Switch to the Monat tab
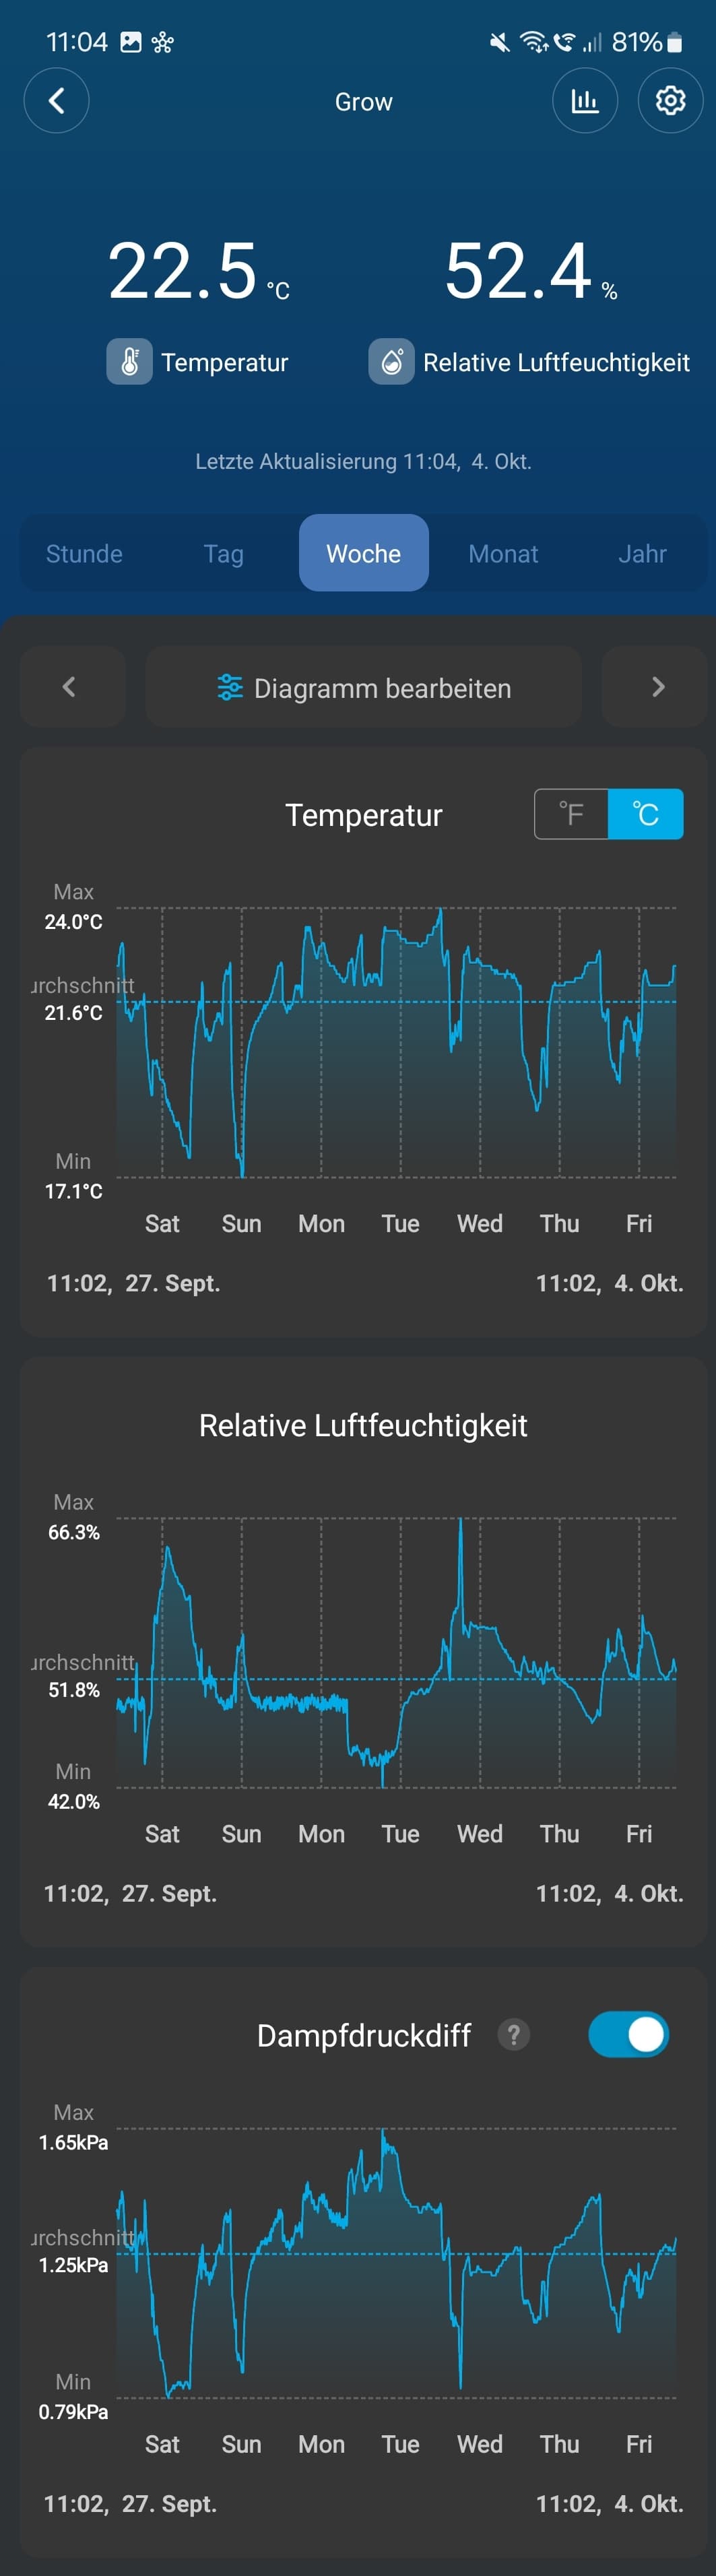This screenshot has width=716, height=2576. pyautogui.click(x=503, y=554)
